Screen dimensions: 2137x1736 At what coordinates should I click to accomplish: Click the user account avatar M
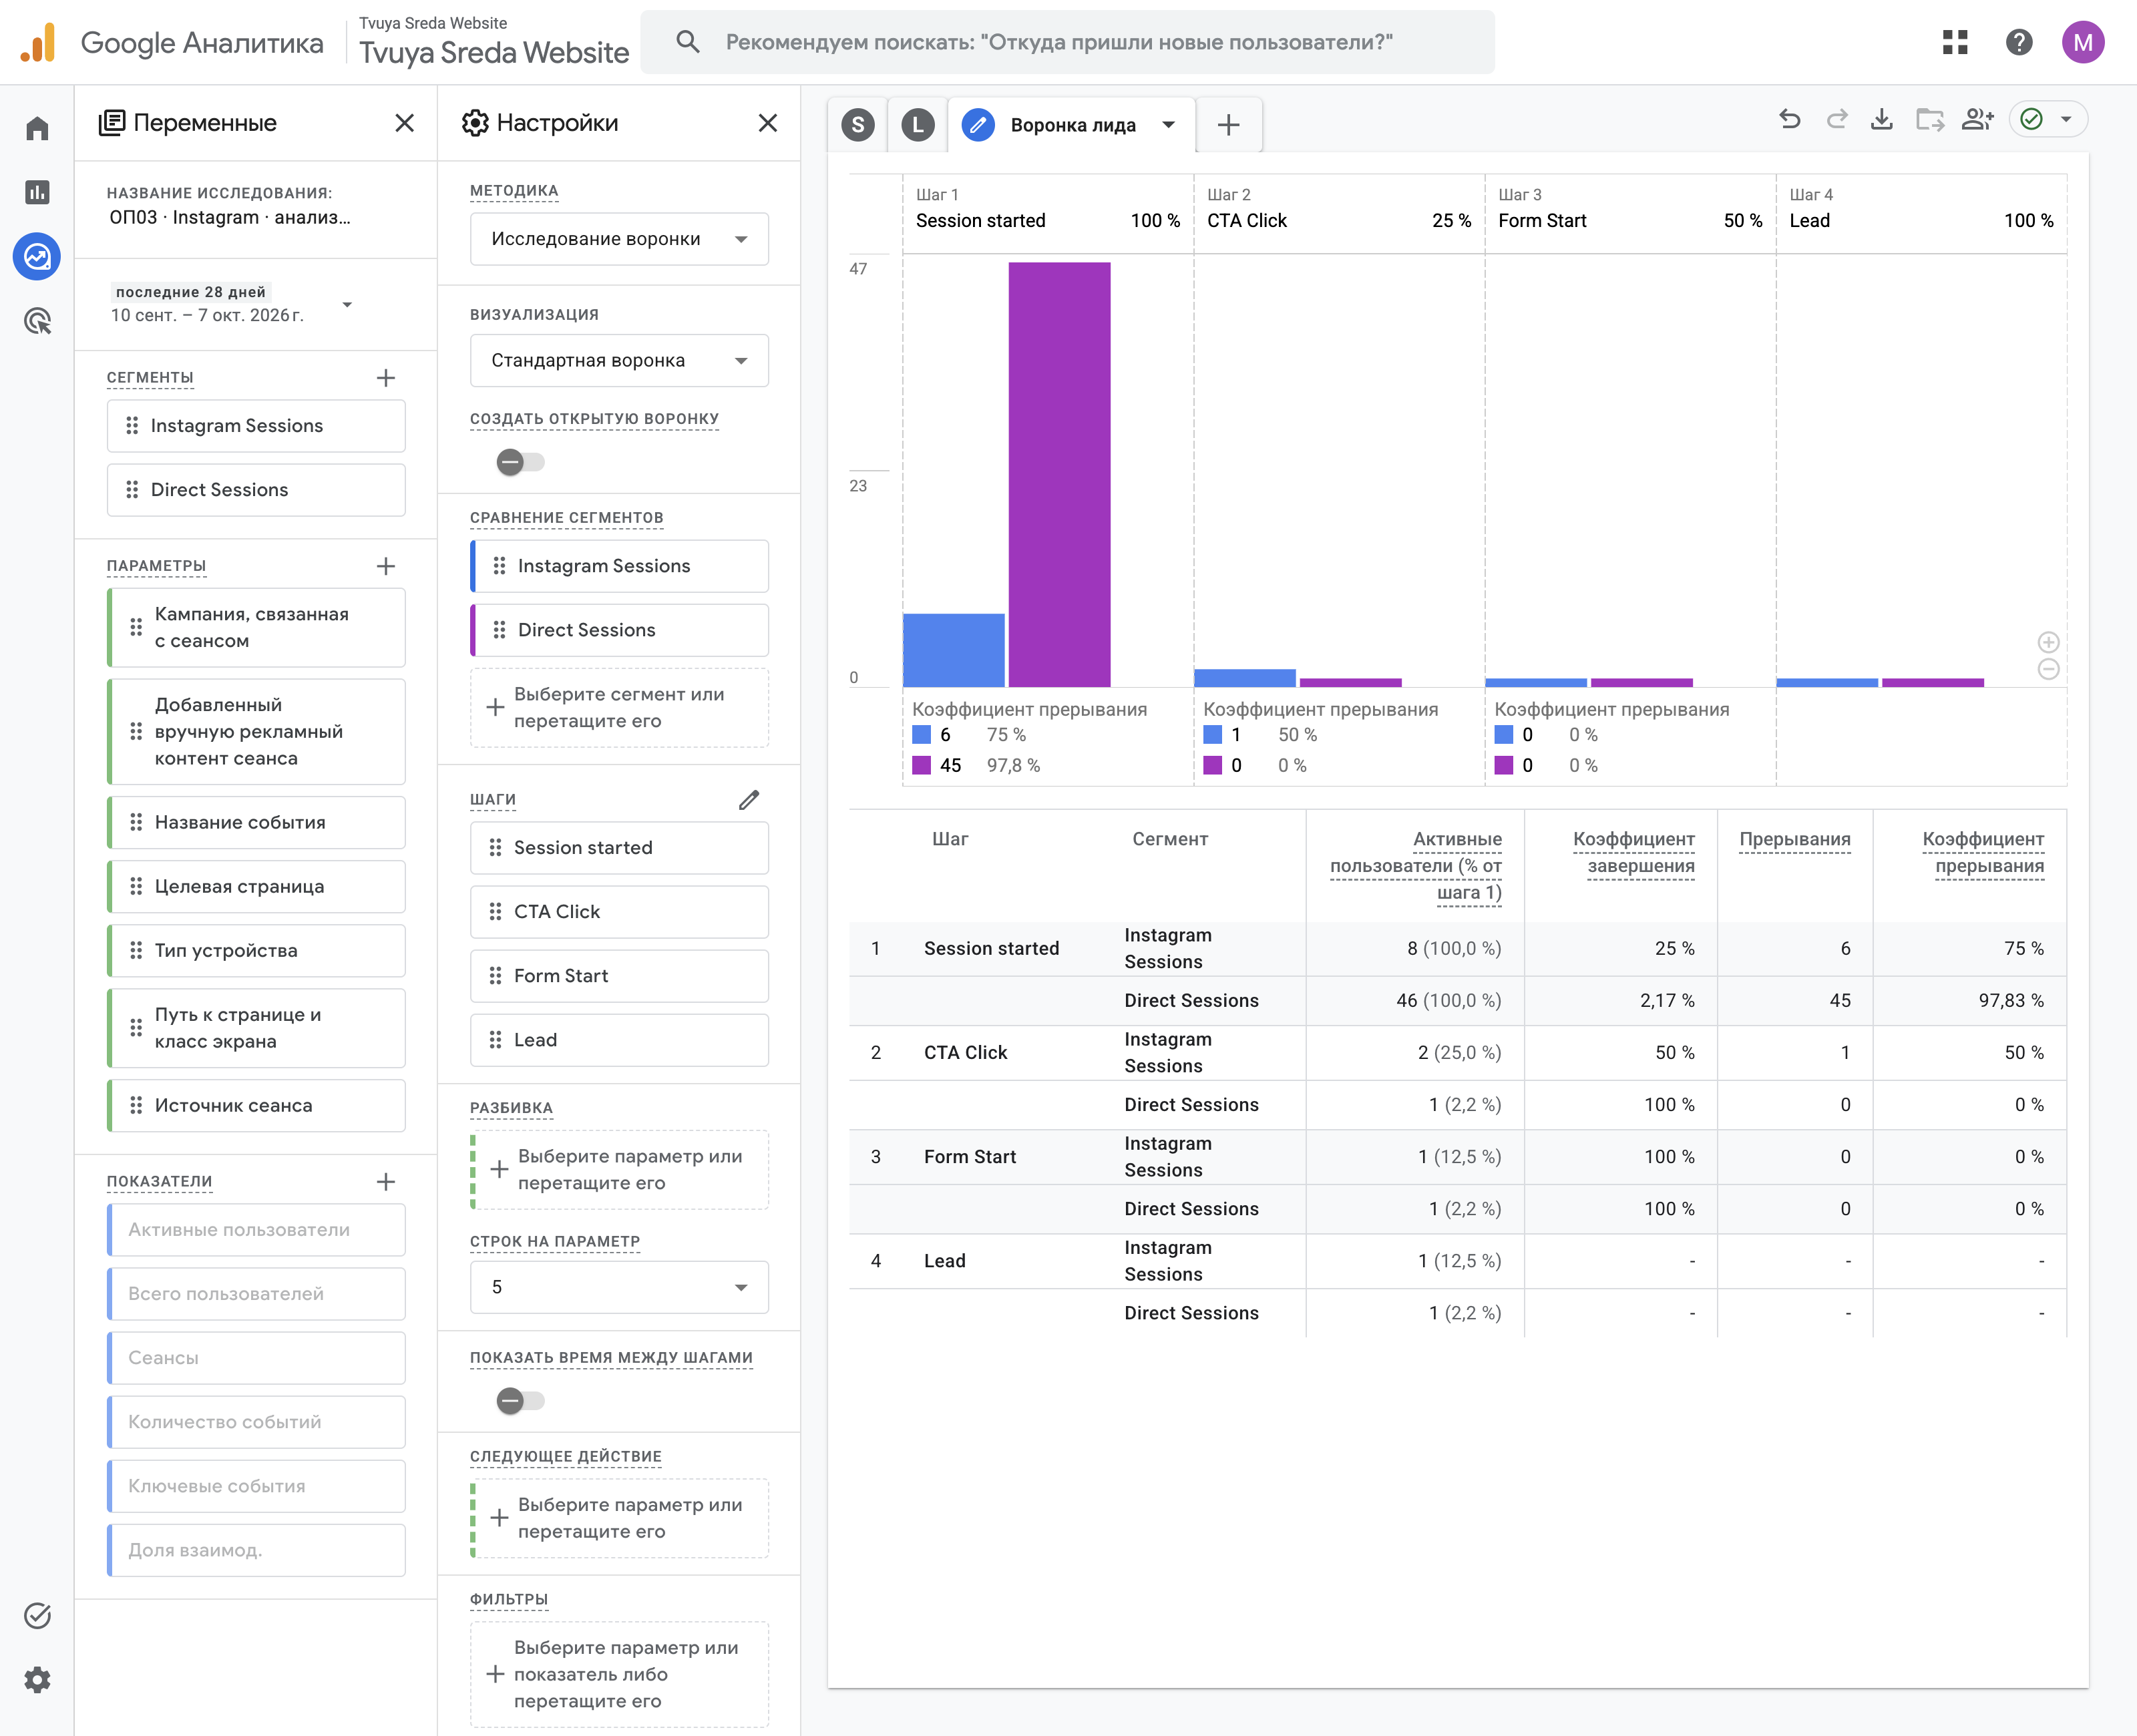(2083, 42)
